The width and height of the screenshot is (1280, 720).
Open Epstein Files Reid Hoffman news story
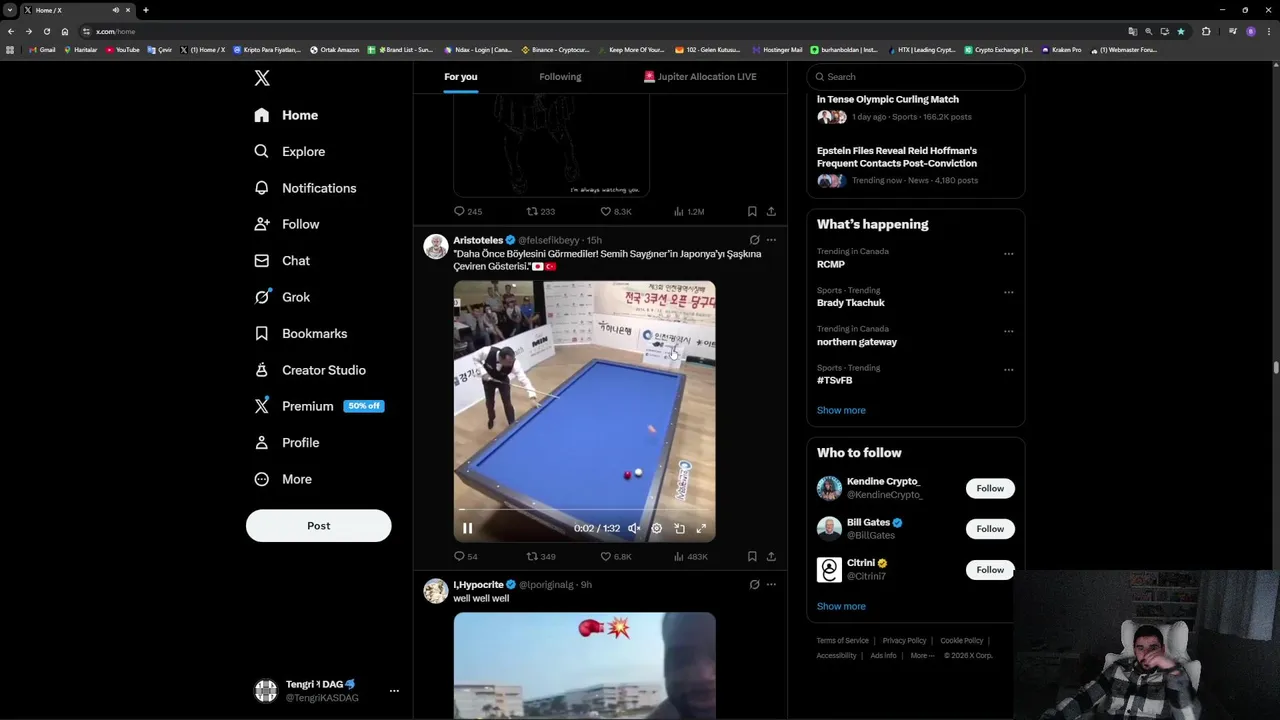click(x=897, y=157)
